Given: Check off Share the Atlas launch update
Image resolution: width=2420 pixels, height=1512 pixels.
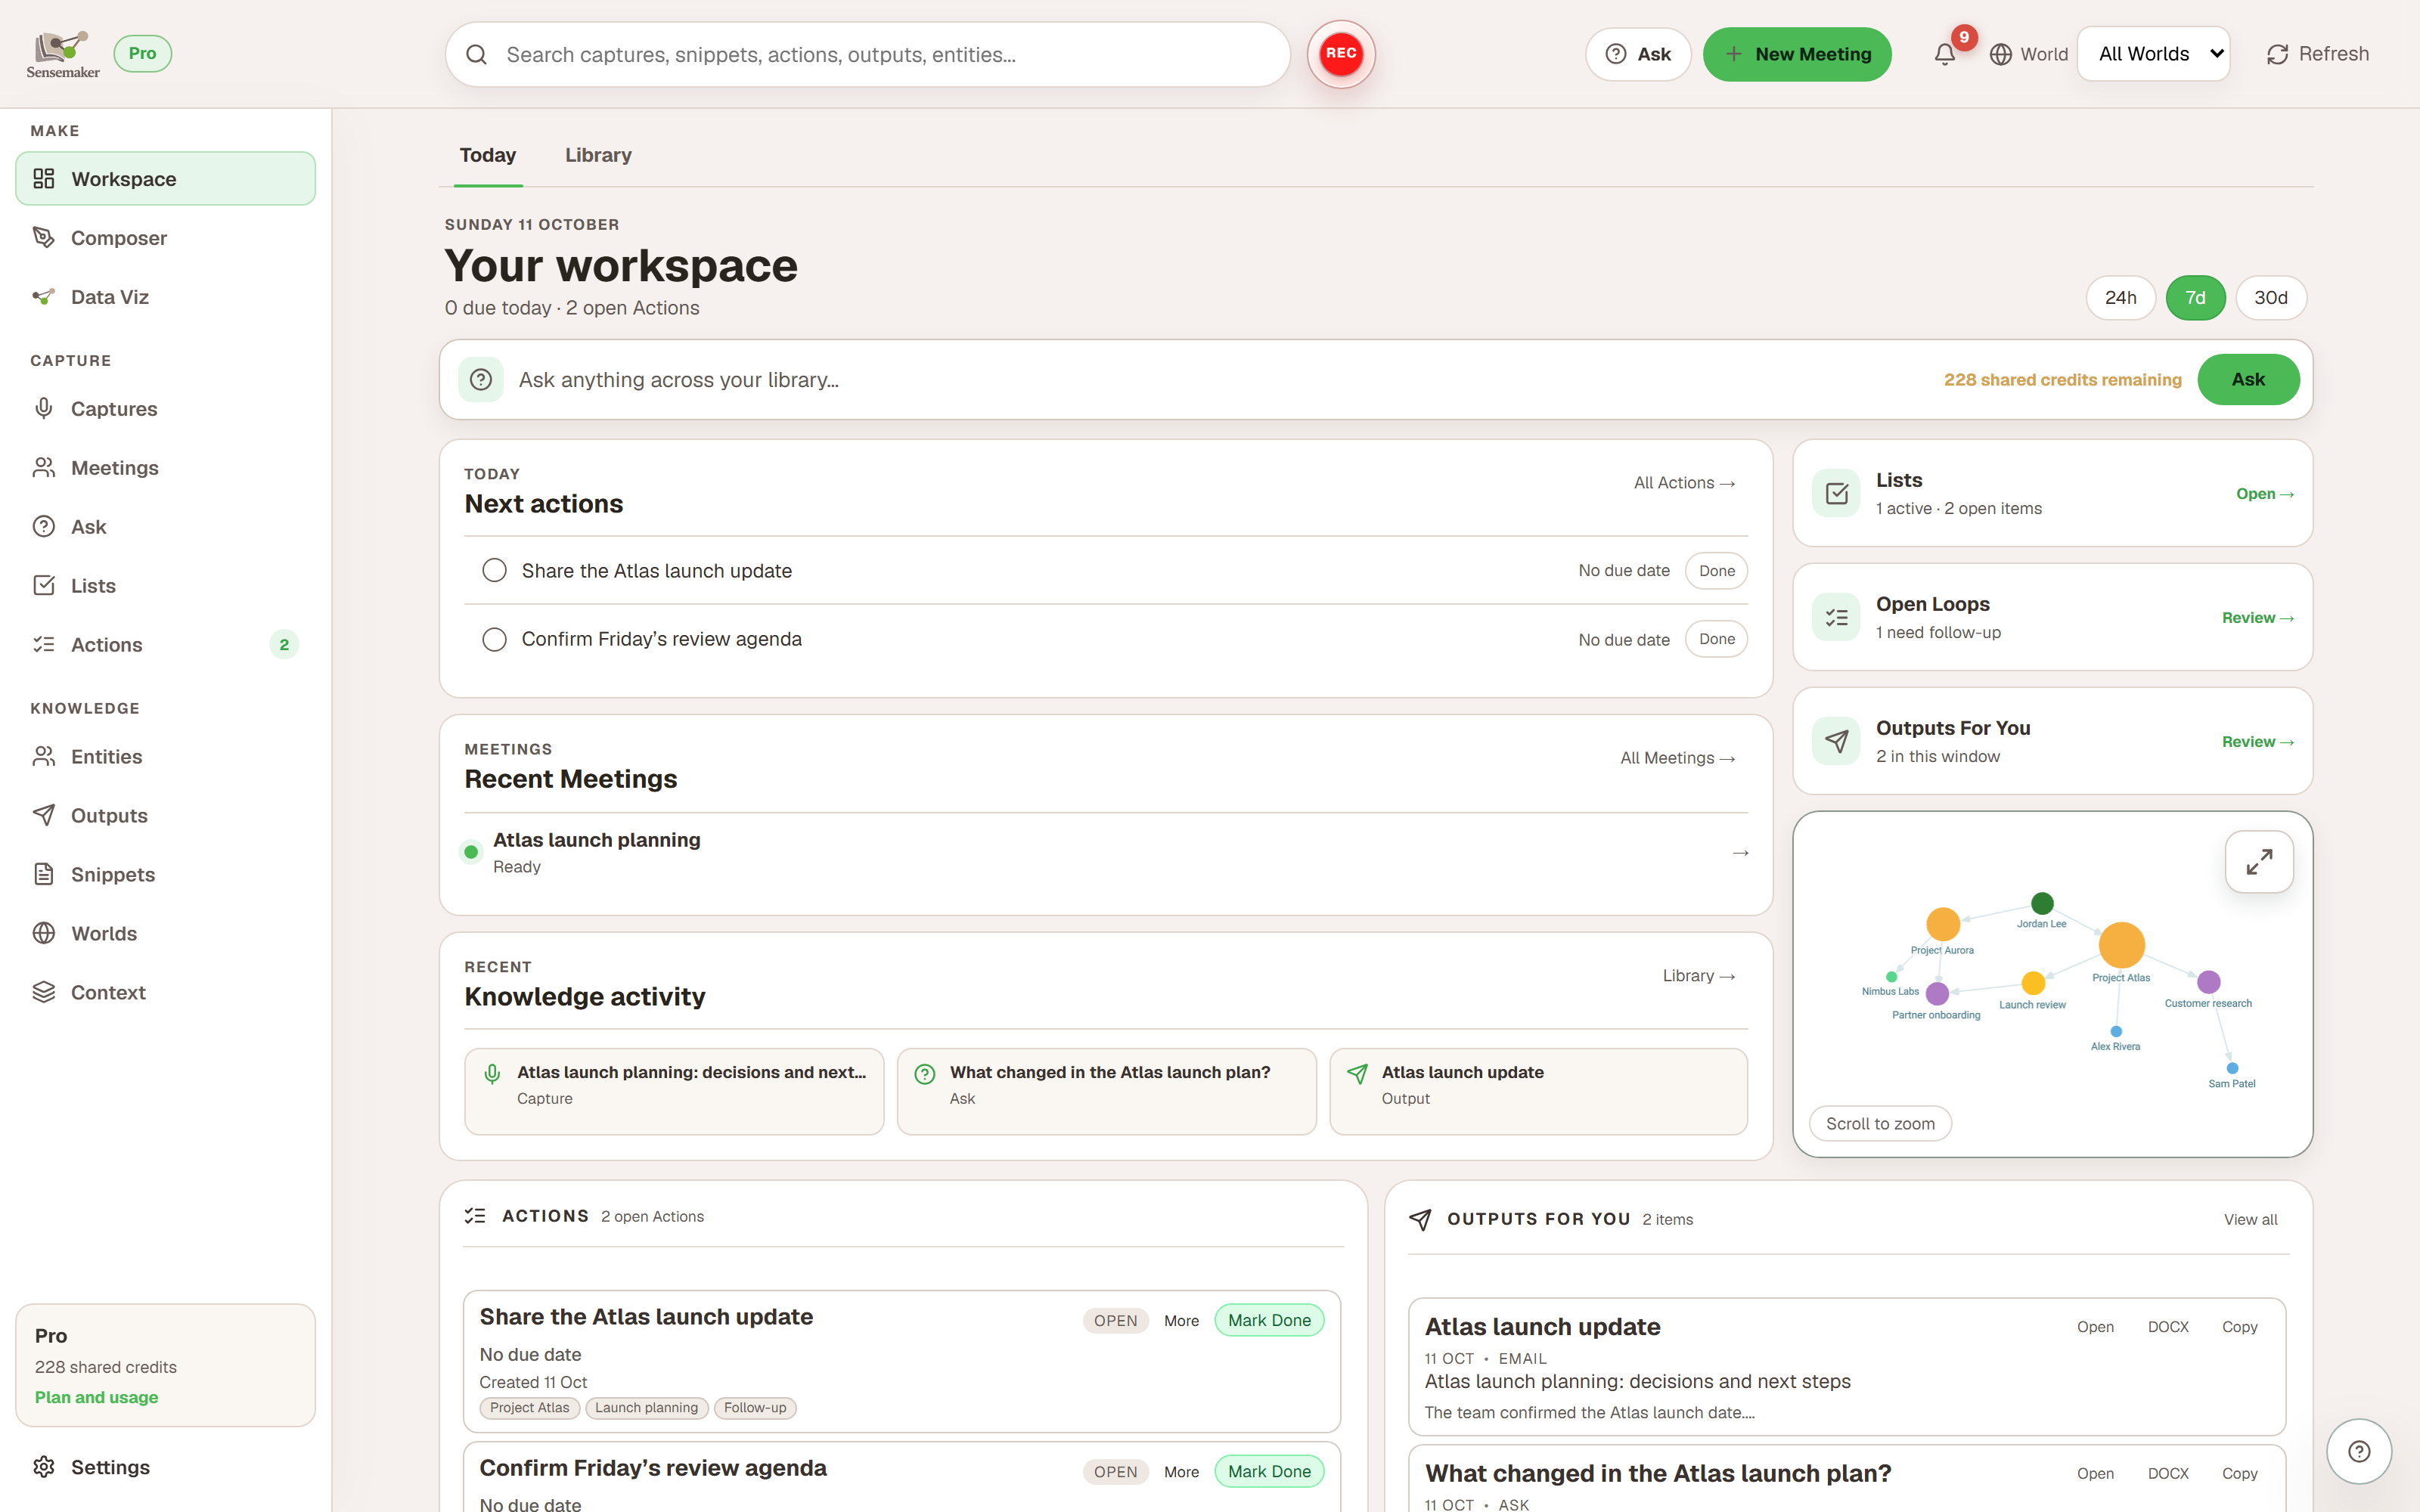Looking at the screenshot, I should point(494,570).
